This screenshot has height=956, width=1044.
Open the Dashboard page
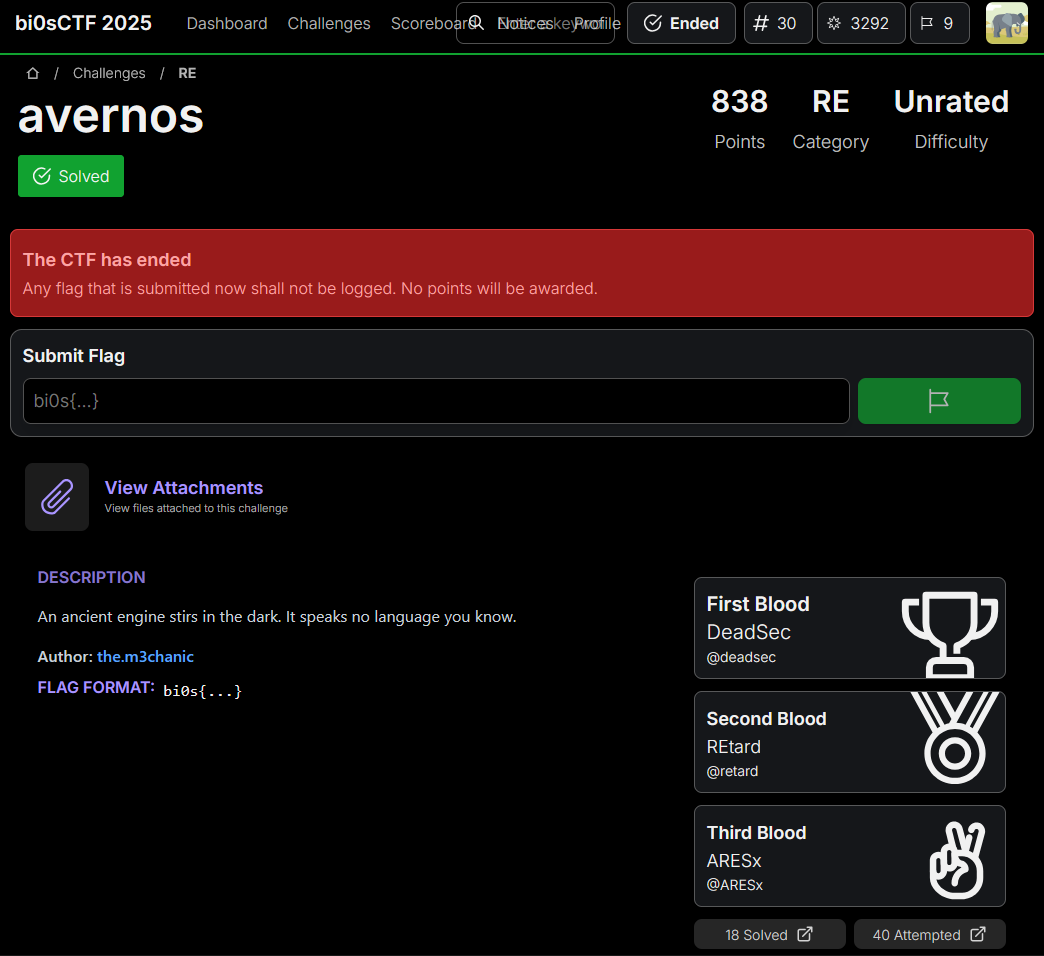(226, 23)
